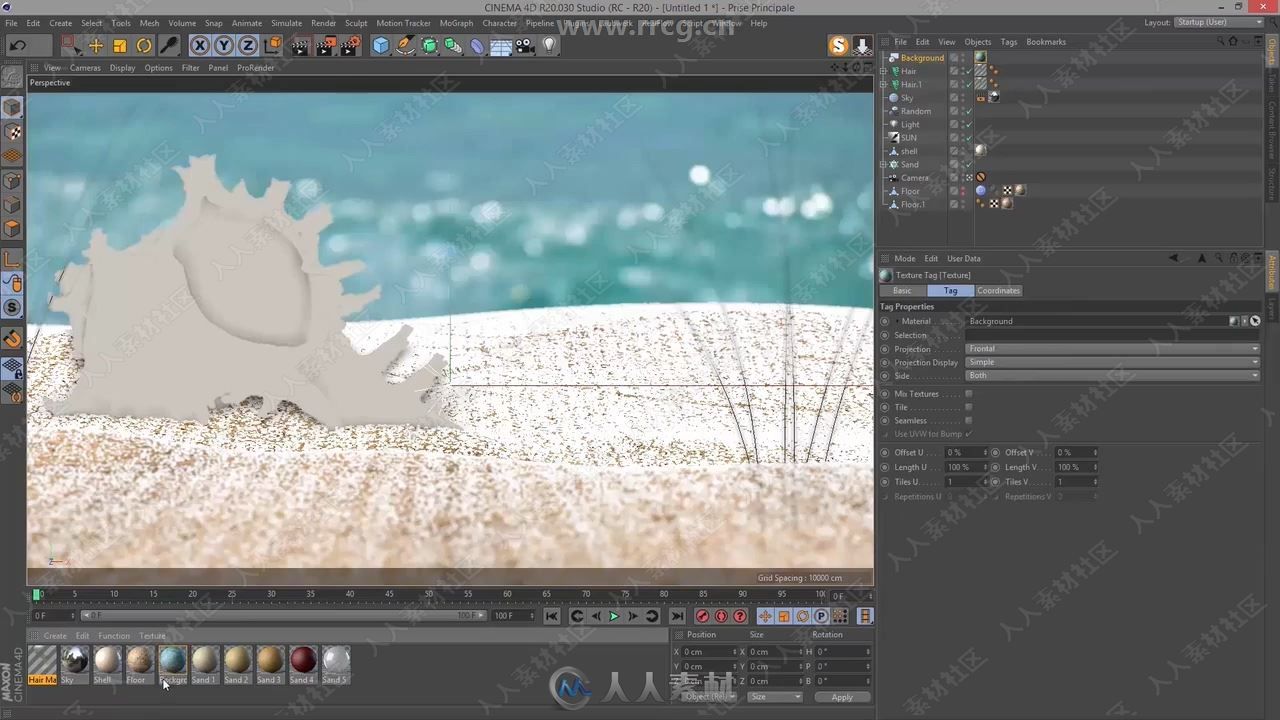The width and height of the screenshot is (1280, 720).
Task: Toggle Y axis lock
Action: (x=224, y=45)
